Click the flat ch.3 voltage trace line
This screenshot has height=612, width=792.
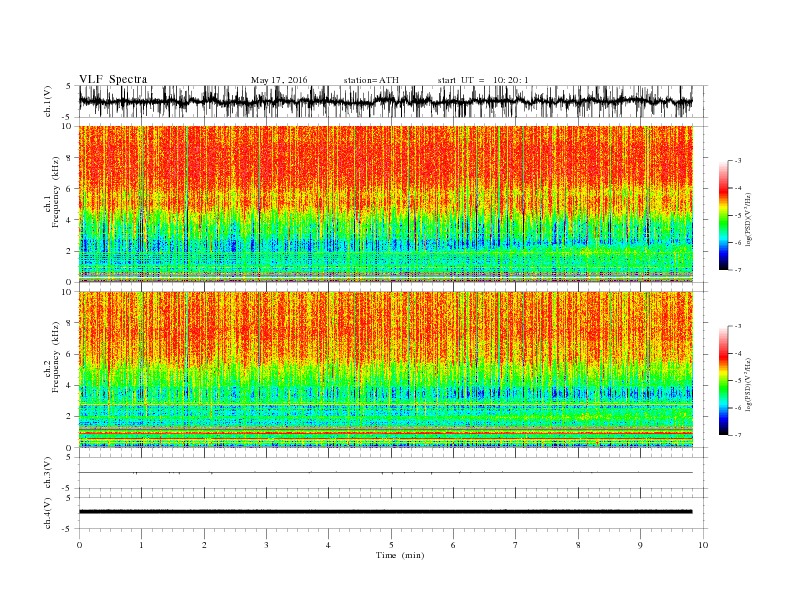click(x=385, y=473)
